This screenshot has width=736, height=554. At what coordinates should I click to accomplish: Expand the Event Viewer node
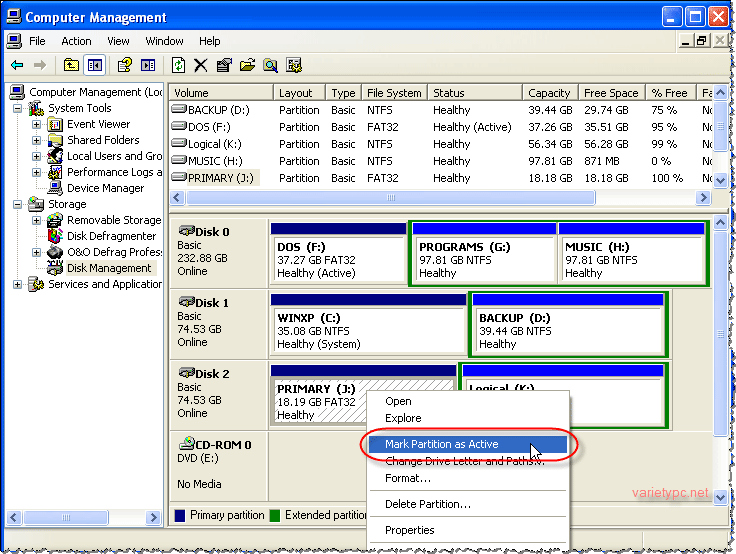pos(37,125)
